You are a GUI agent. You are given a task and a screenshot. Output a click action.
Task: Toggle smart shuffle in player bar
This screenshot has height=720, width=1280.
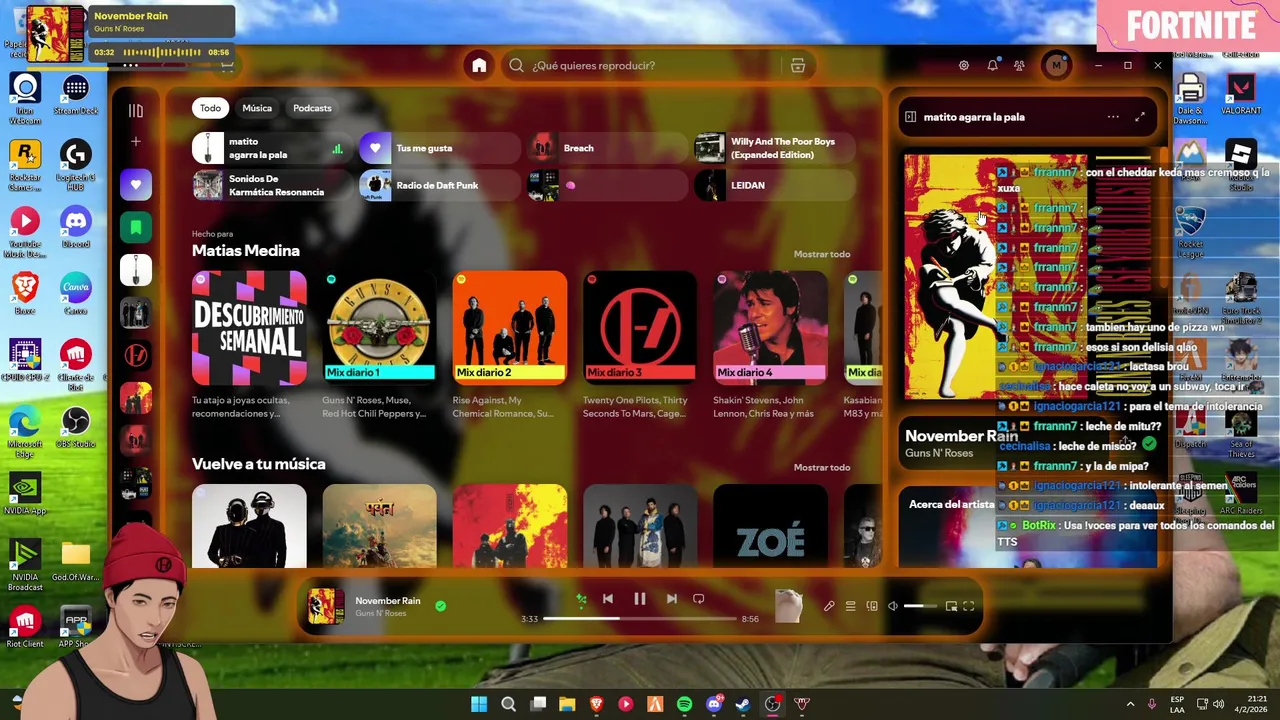(580, 600)
